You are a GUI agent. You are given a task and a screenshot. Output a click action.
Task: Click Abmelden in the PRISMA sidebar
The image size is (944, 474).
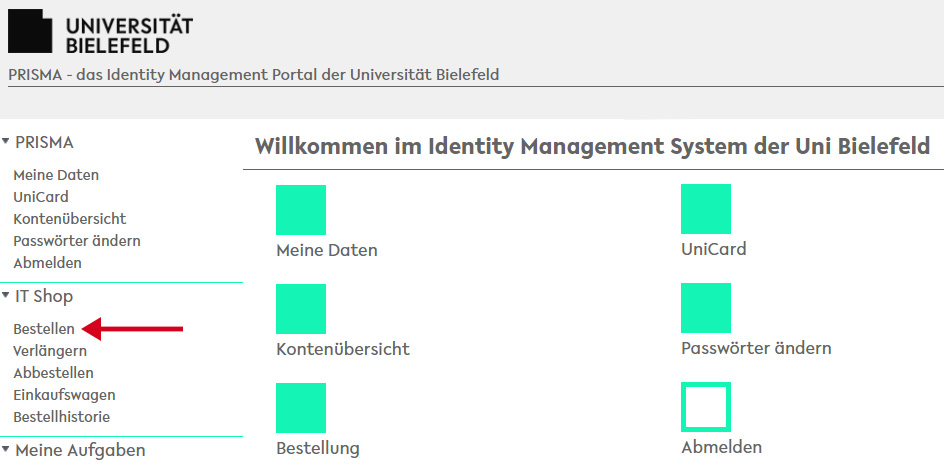pyautogui.click(x=47, y=263)
